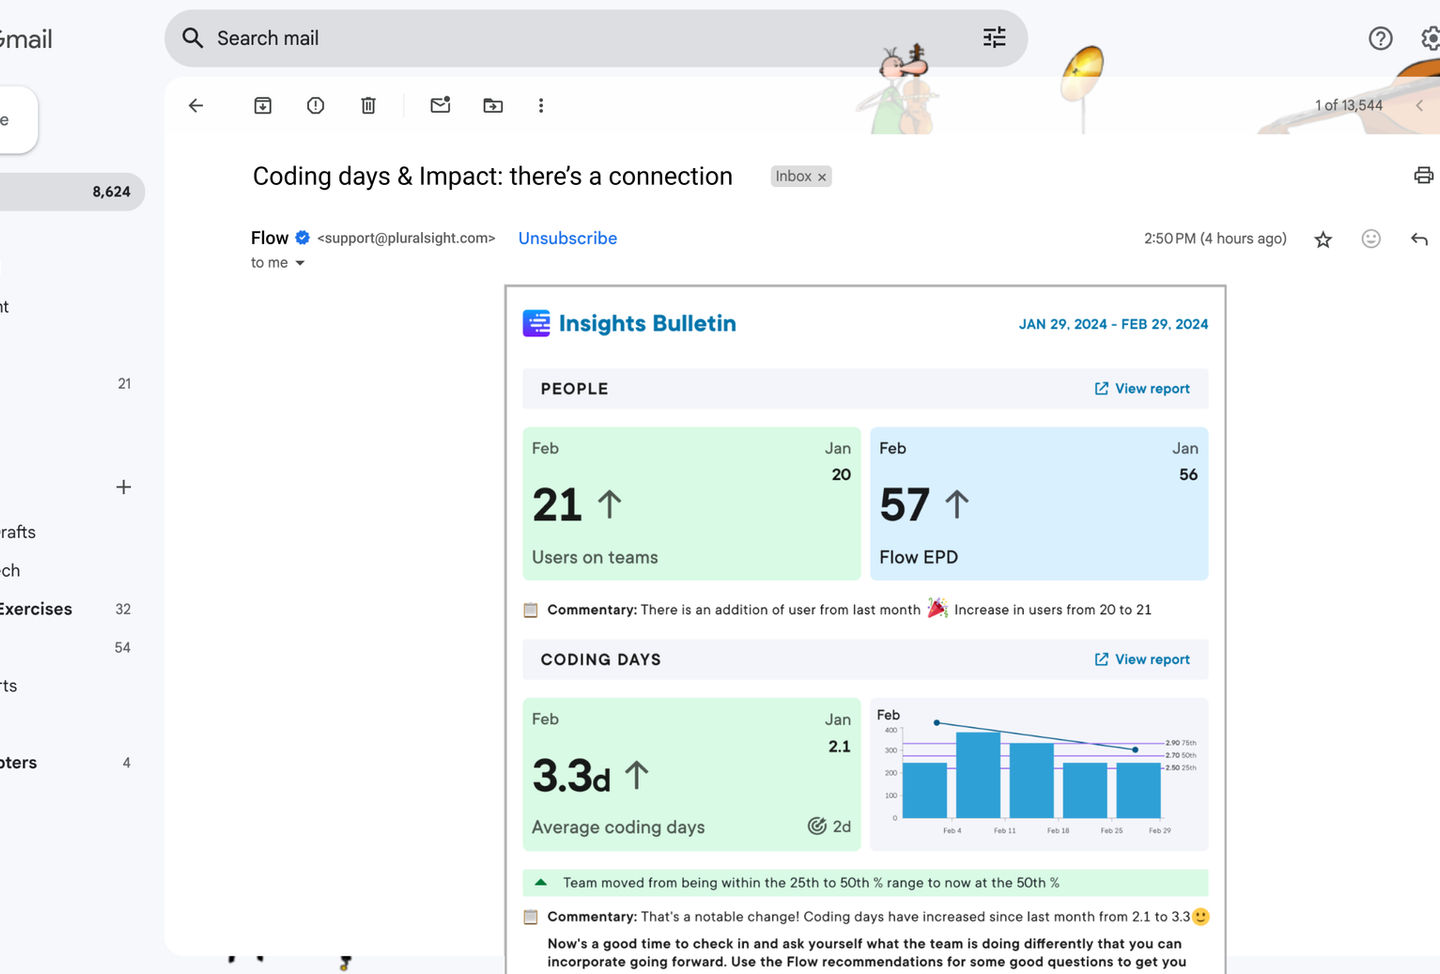
Task: Click the Users on teams card
Action: coord(691,504)
